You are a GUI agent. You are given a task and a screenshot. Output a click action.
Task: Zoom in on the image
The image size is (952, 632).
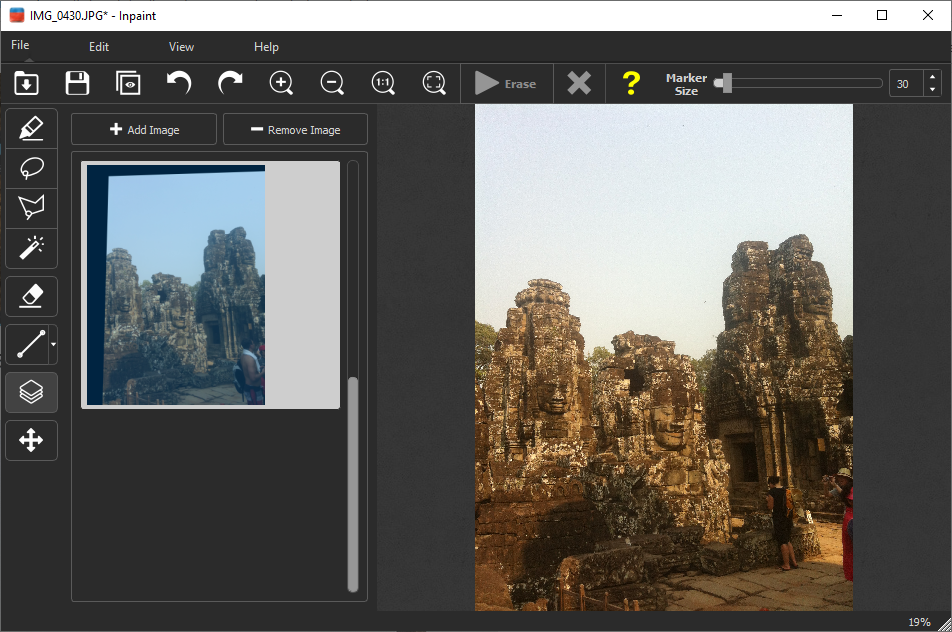281,83
